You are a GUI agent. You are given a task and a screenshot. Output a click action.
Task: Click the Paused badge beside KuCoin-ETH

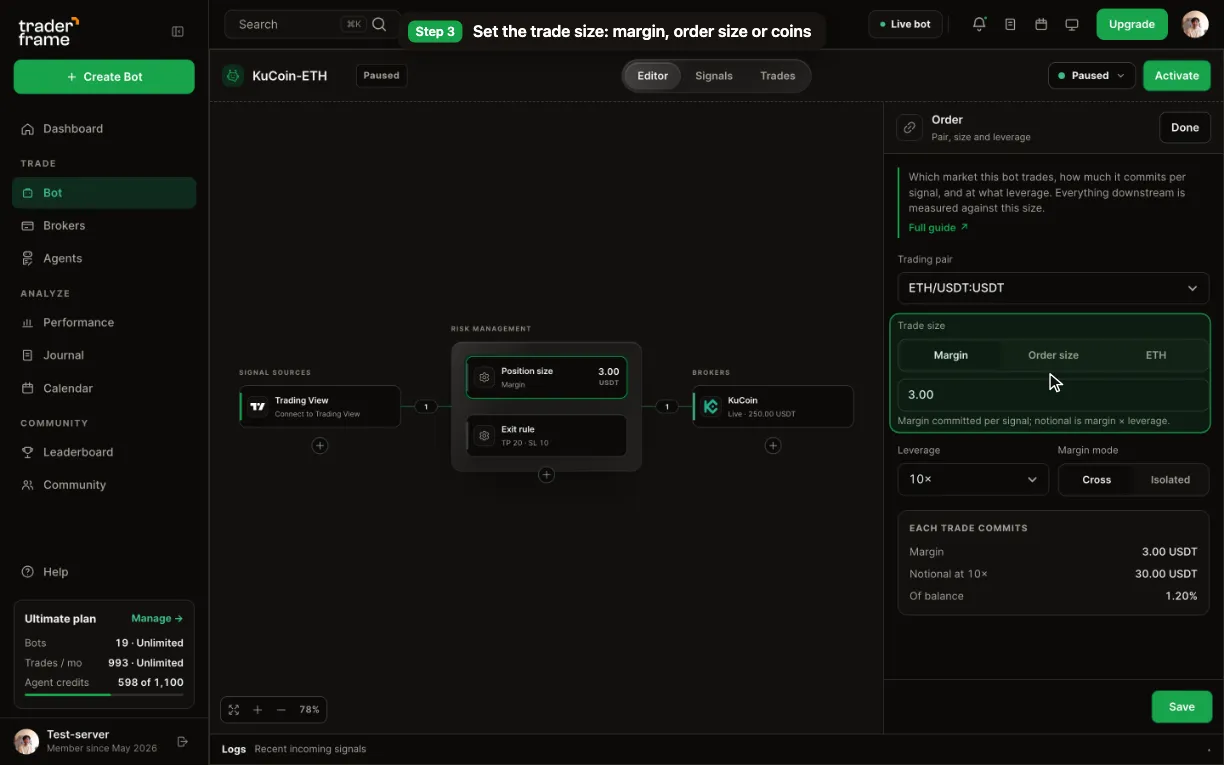381,75
